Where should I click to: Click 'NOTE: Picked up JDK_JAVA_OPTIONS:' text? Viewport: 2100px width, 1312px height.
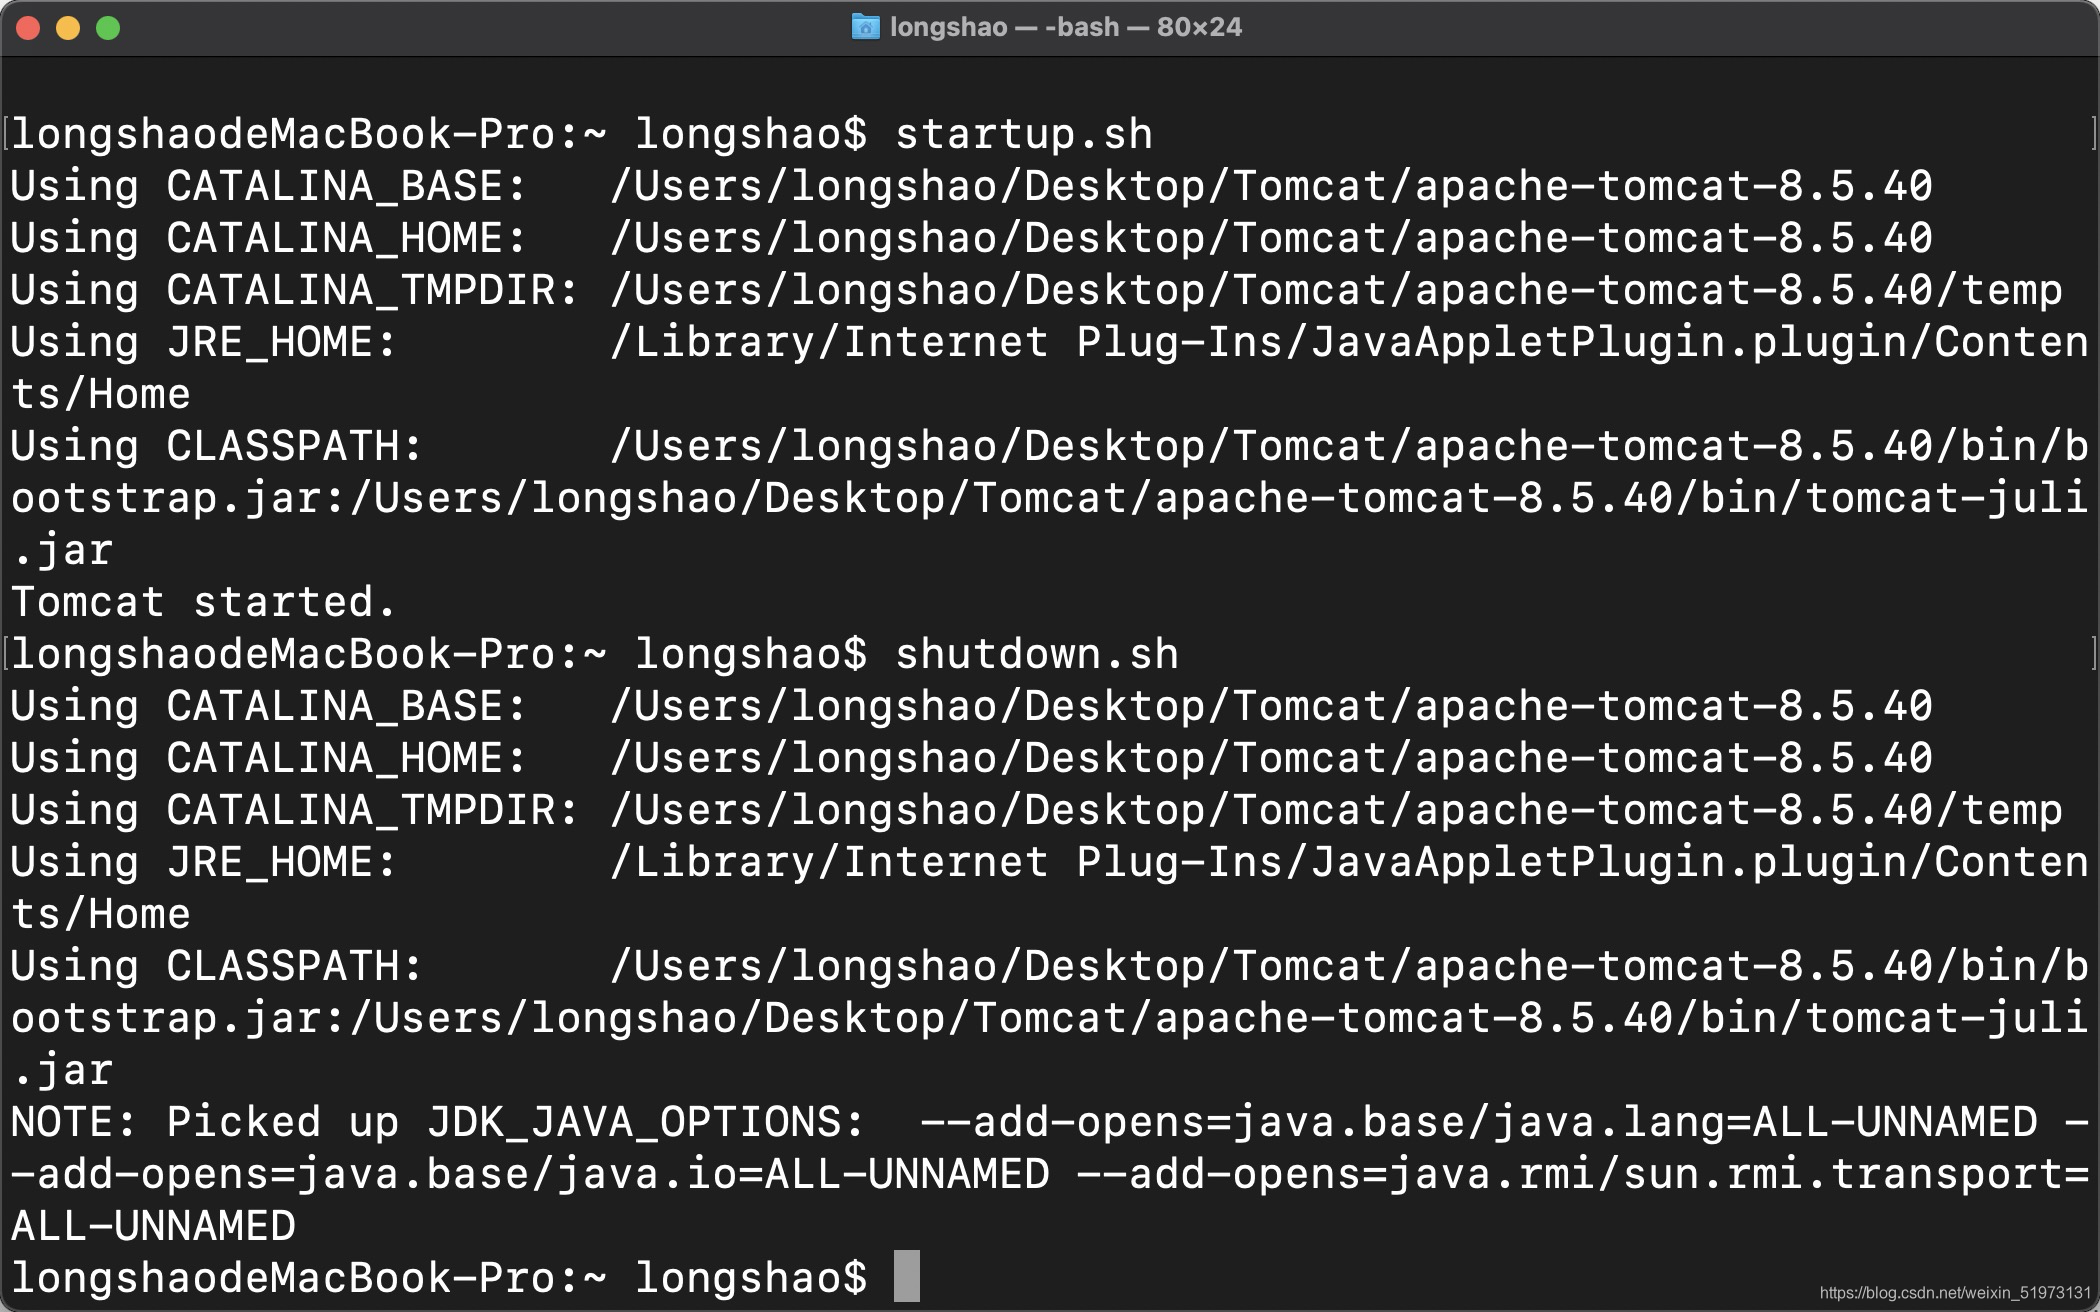[x=437, y=1123]
